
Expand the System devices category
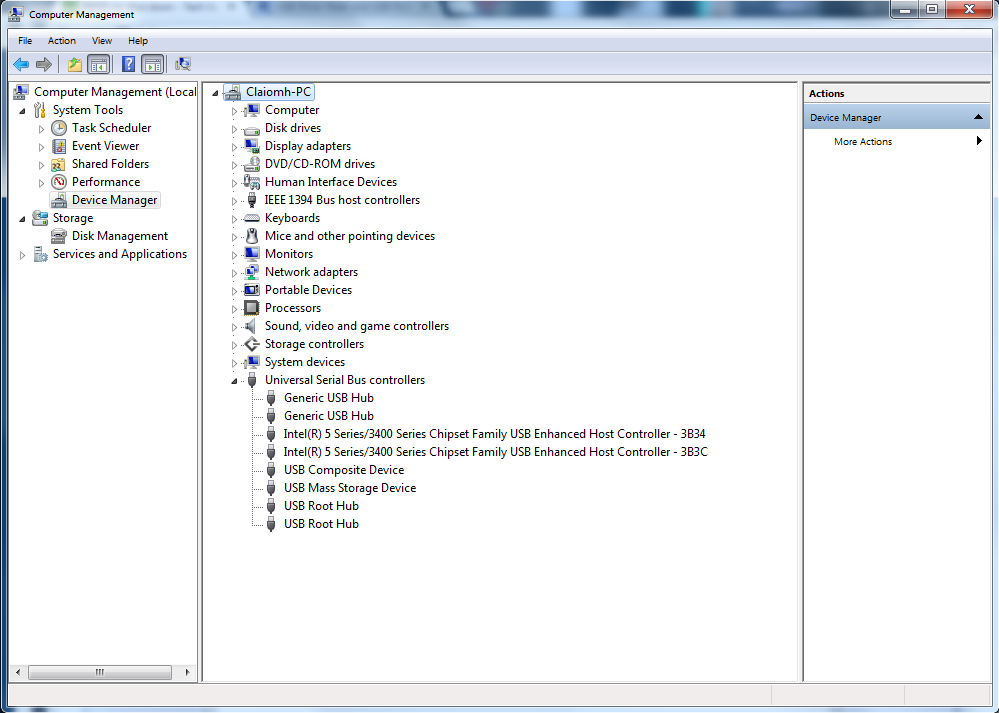(x=234, y=363)
